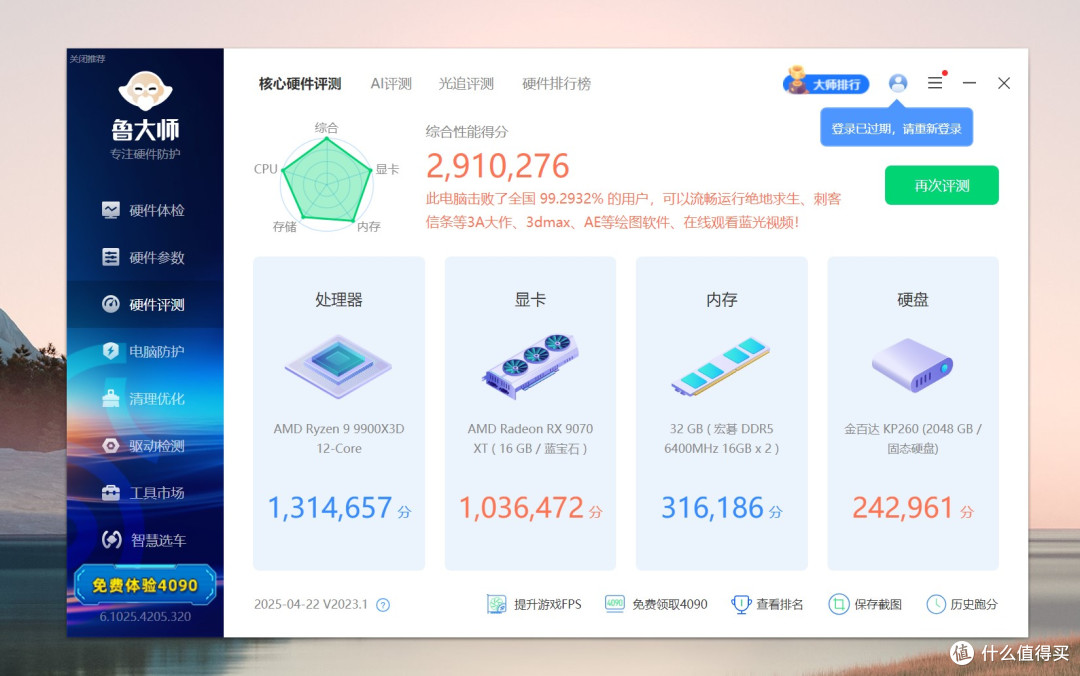1080x676 pixels.
Task: Switch to the 硬件排行榜 tab
Action: coord(557,84)
